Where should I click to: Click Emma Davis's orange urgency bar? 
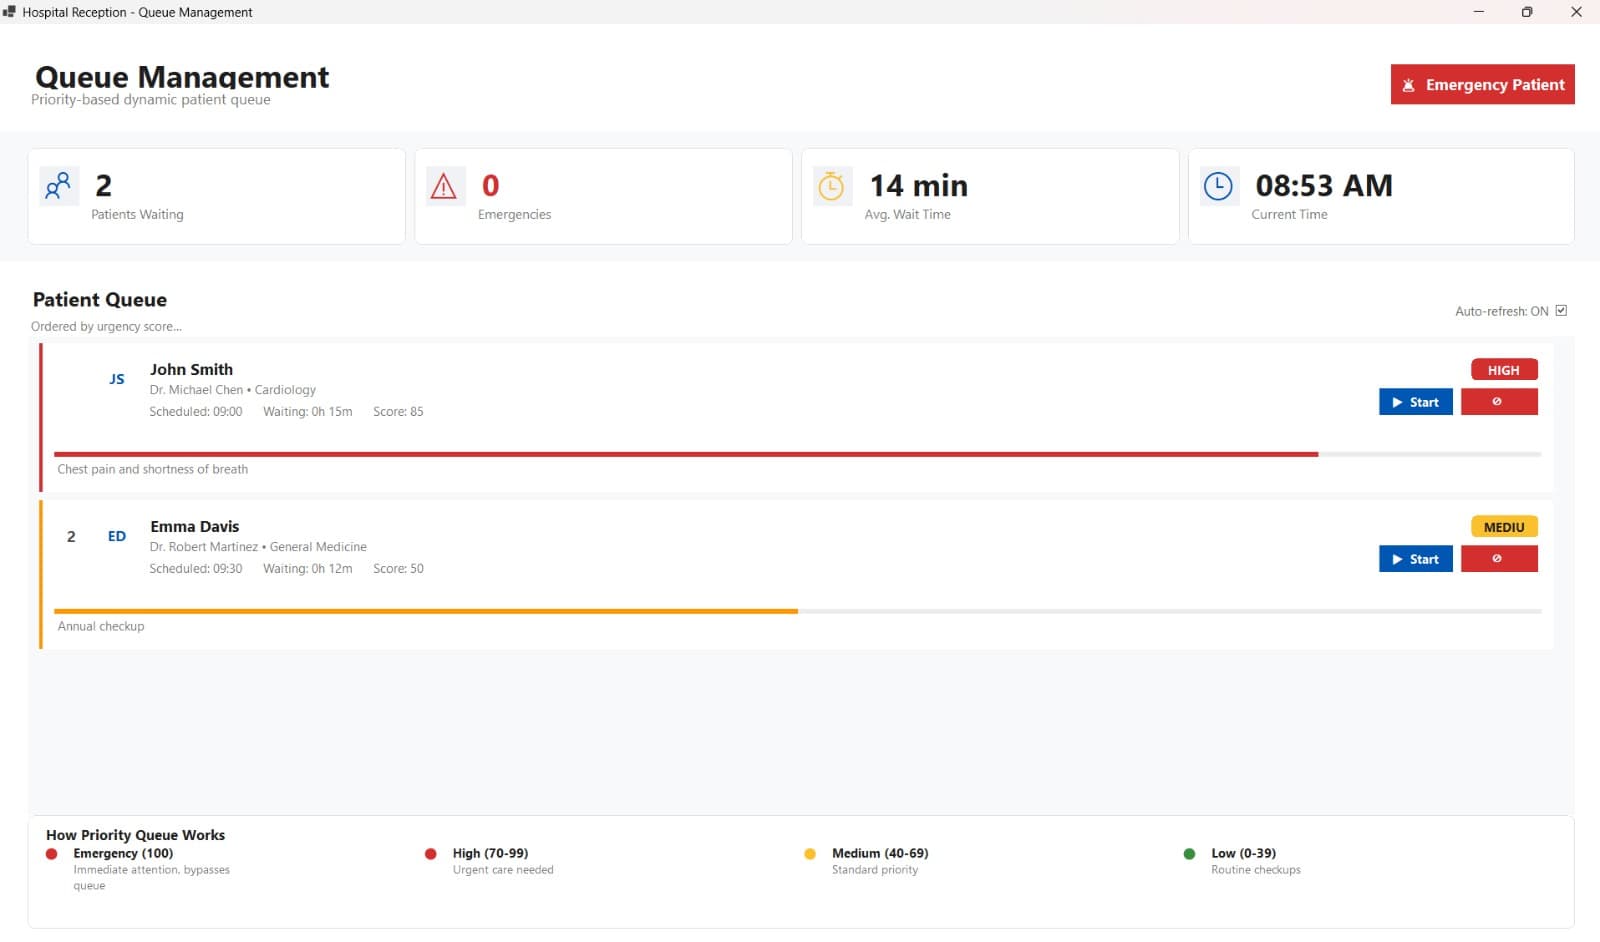(426, 611)
